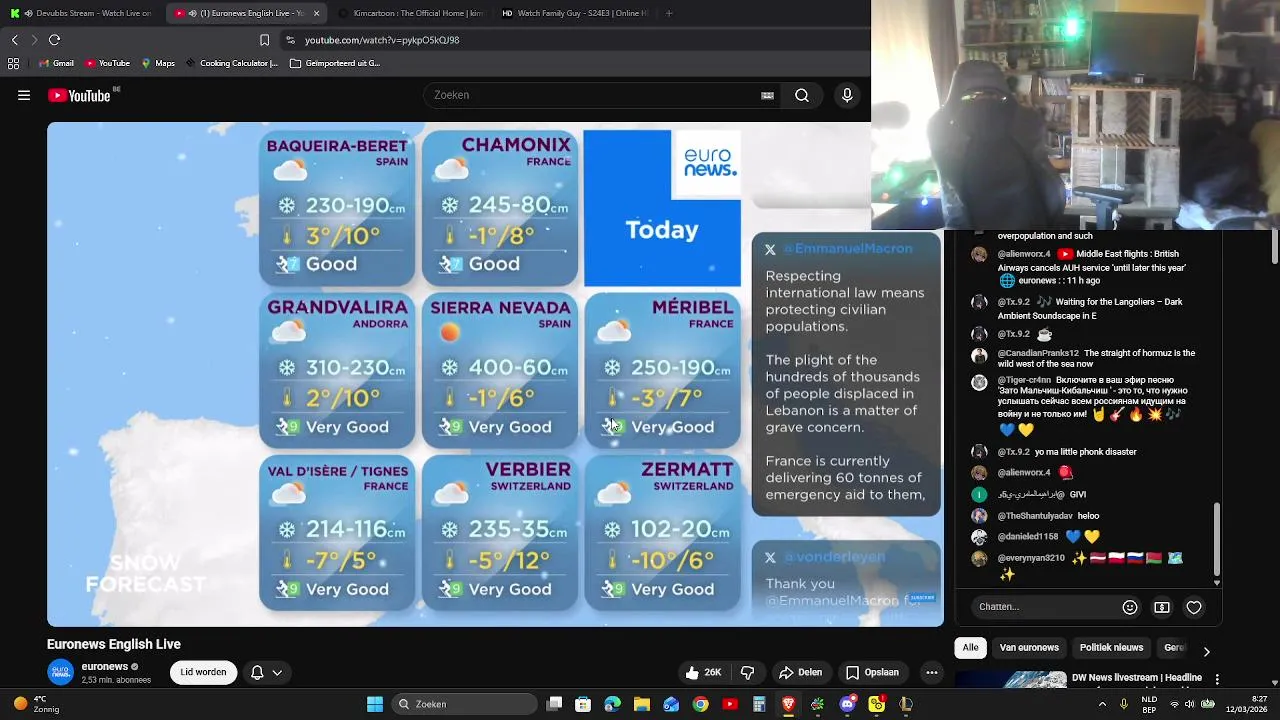
Task: Open the chat emoji picker
Action: (1130, 607)
